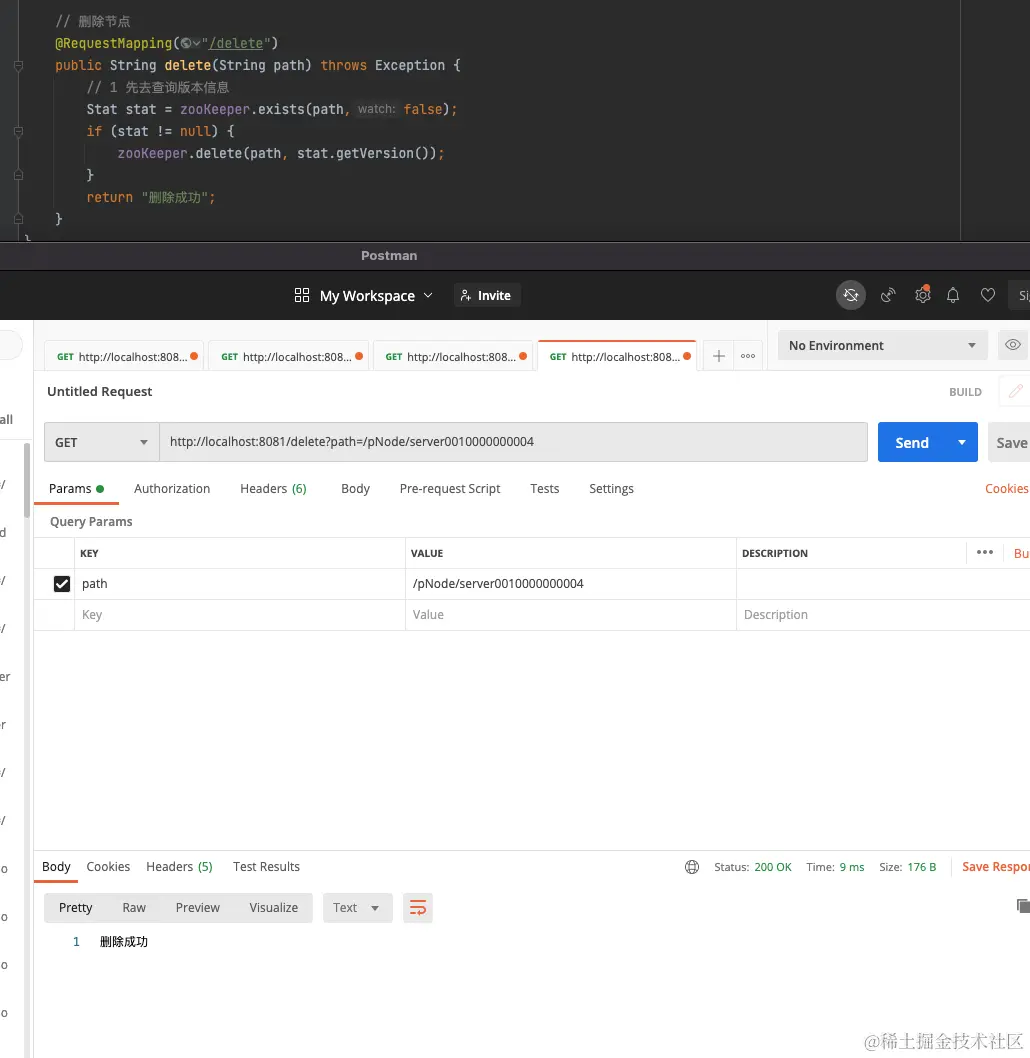The width and height of the screenshot is (1030, 1058).
Task: Open the query params column options dots
Action: click(x=984, y=552)
